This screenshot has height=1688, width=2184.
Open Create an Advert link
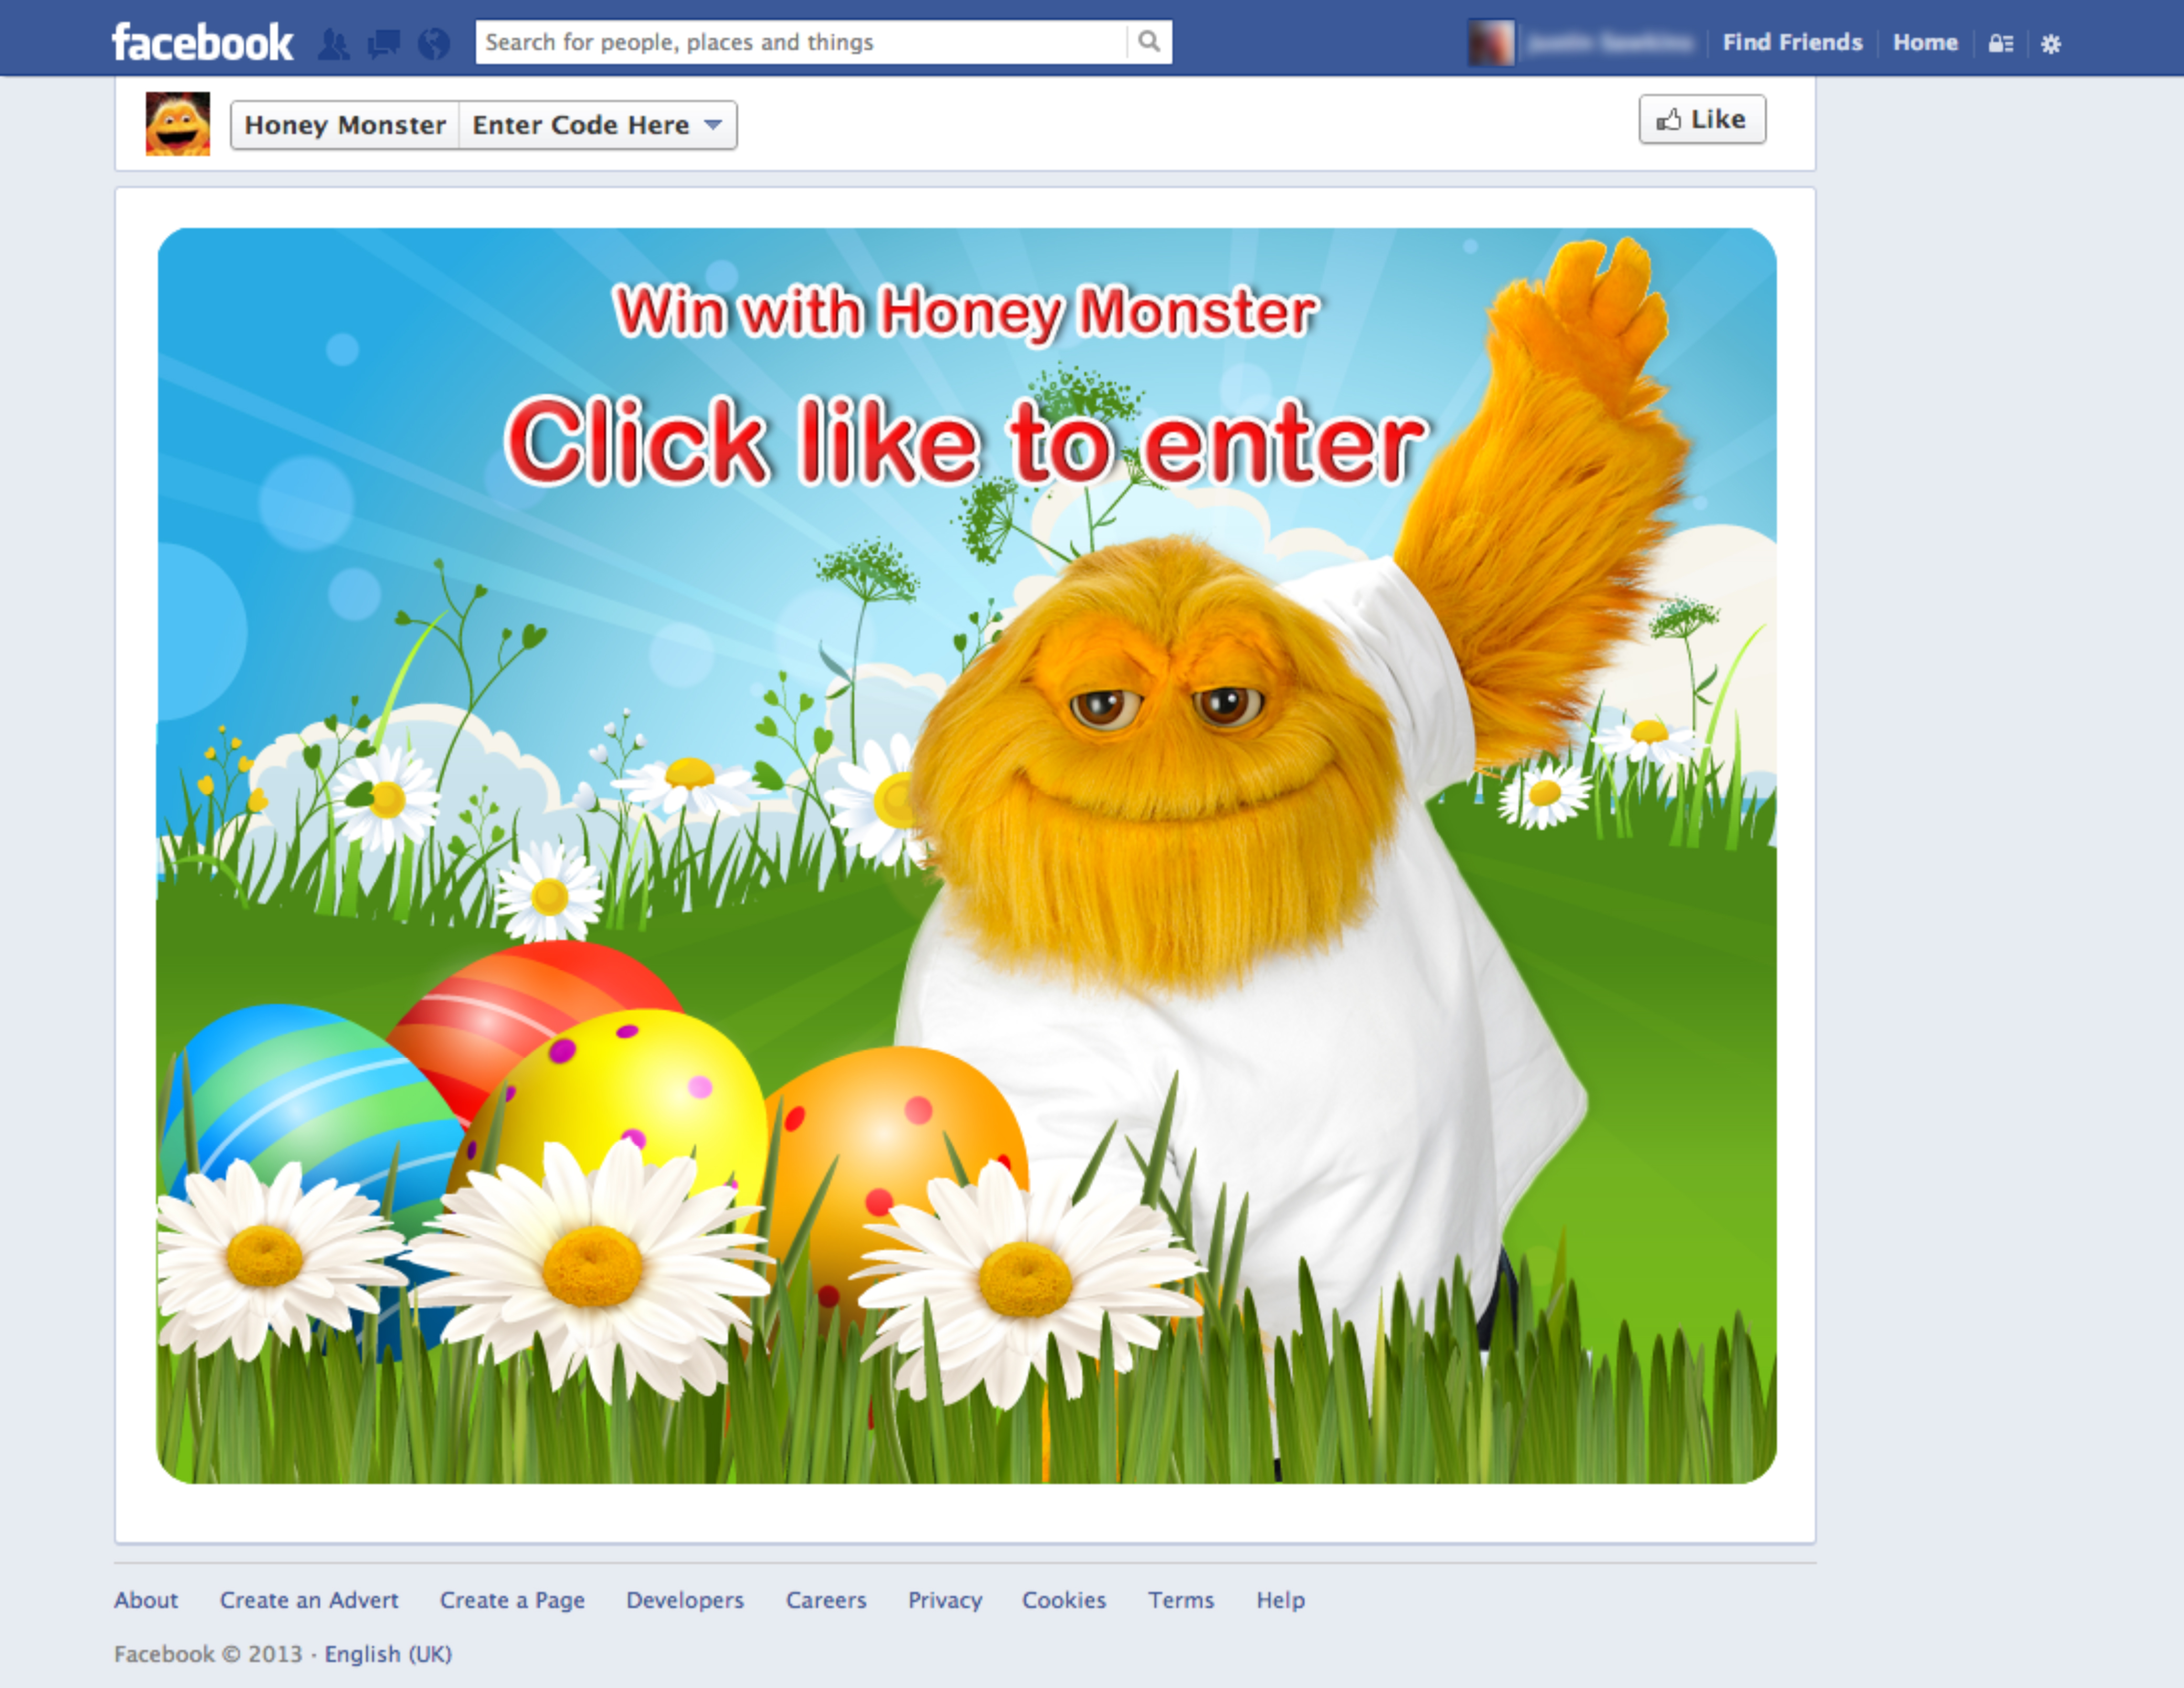coord(309,1600)
